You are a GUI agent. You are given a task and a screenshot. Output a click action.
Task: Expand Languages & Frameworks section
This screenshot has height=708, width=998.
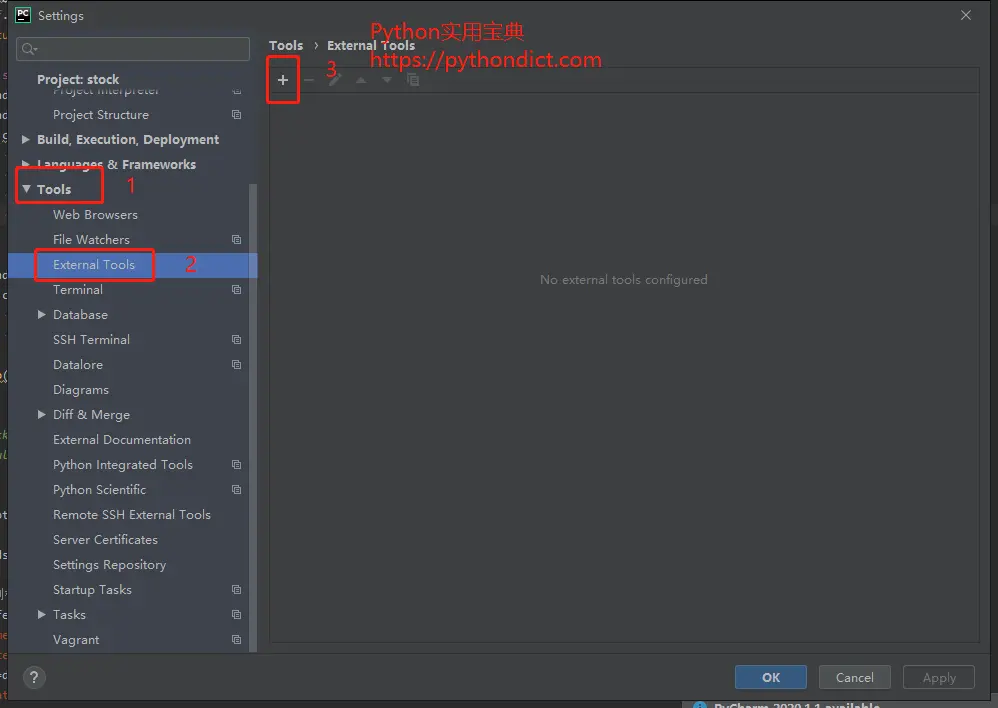(x=25, y=164)
